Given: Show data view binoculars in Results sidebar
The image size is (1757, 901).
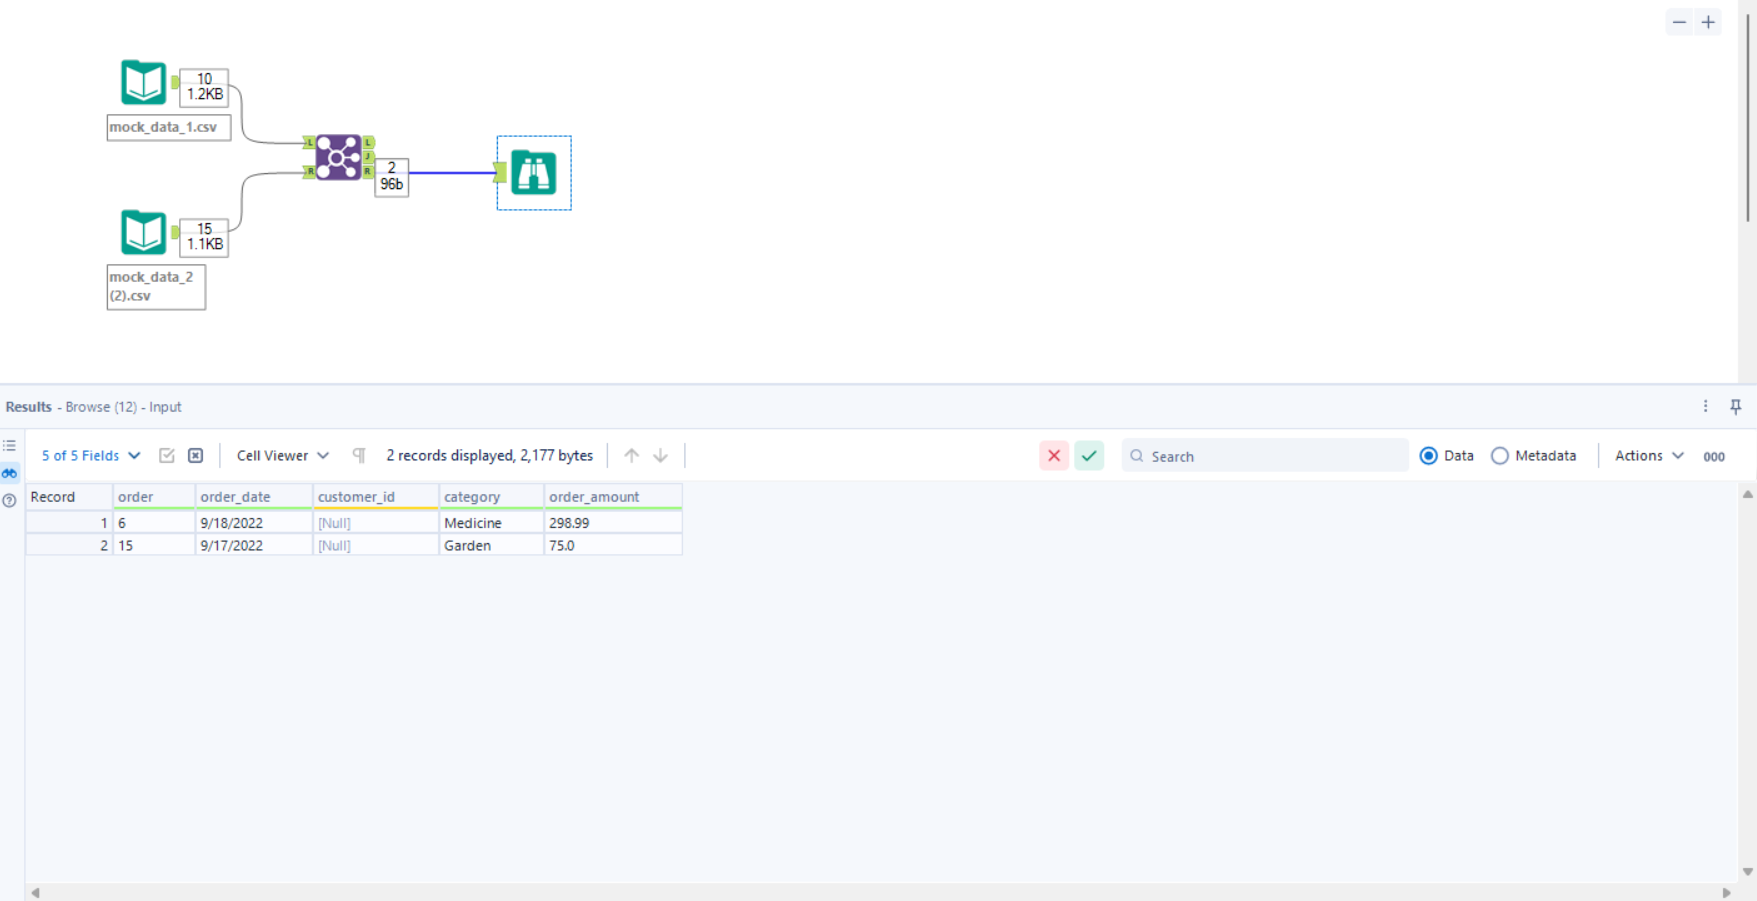Looking at the screenshot, I should click(x=10, y=473).
